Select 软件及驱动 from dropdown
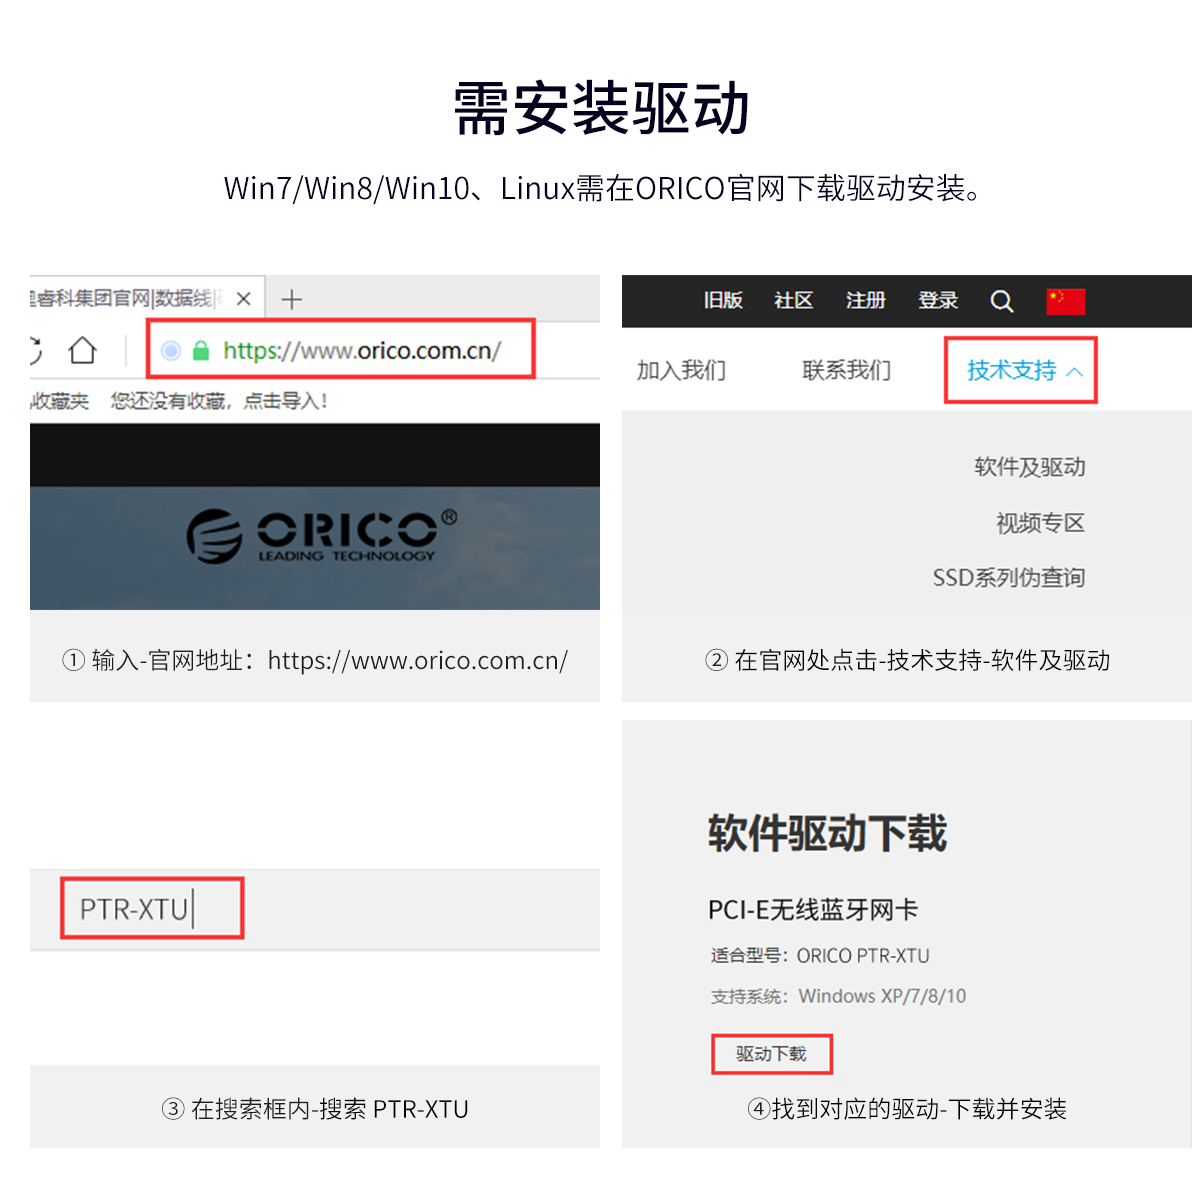 pyautogui.click(x=1029, y=467)
